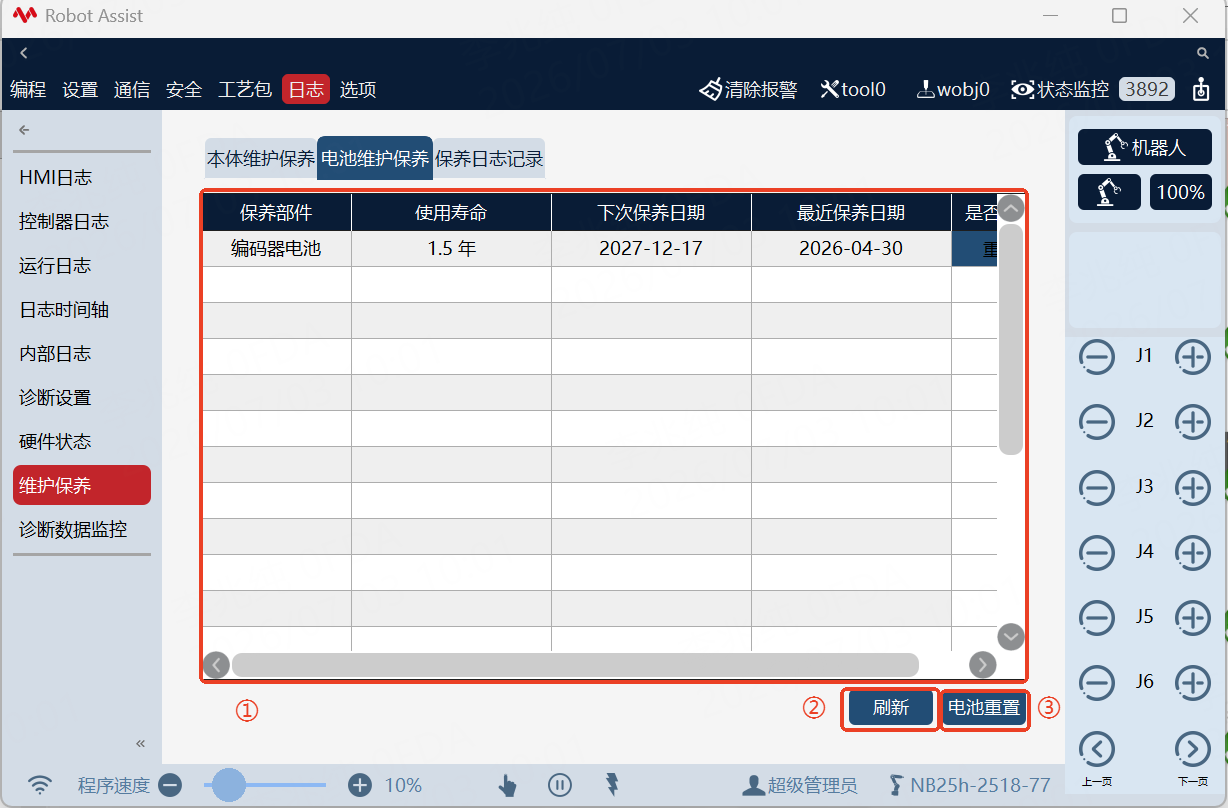The width and height of the screenshot is (1228, 808).
Task: Click the program speed slider handle
Action: (x=229, y=785)
